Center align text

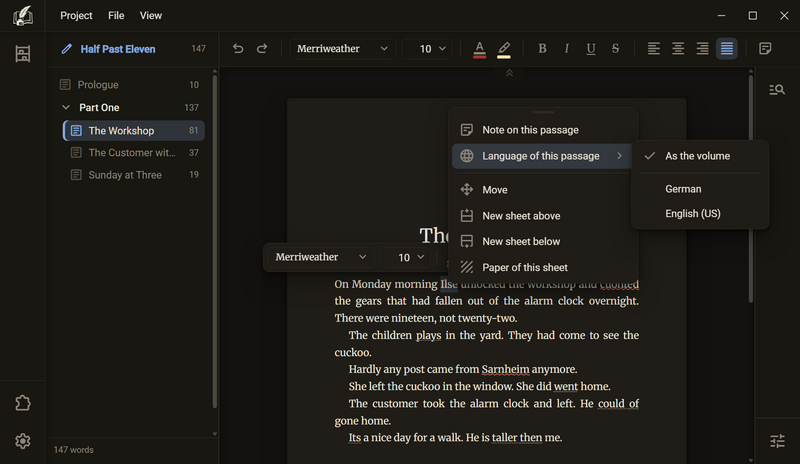[678, 48]
